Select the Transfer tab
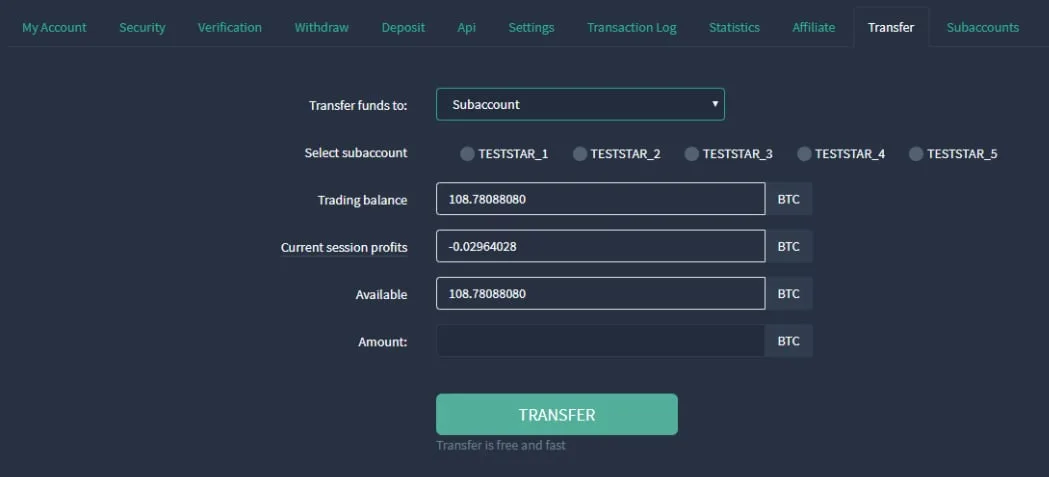The image size is (1049, 477). pos(890,27)
